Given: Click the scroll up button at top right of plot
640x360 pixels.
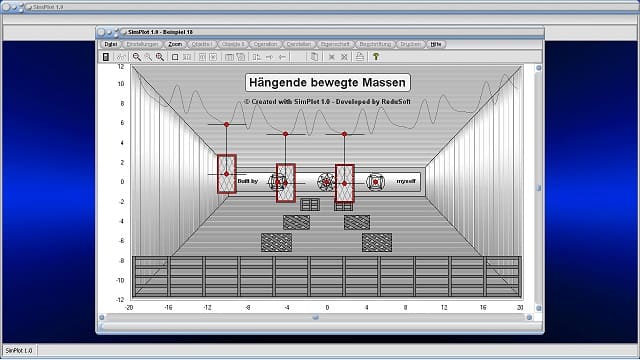Looking at the screenshot, I should pyautogui.click(x=538, y=68).
